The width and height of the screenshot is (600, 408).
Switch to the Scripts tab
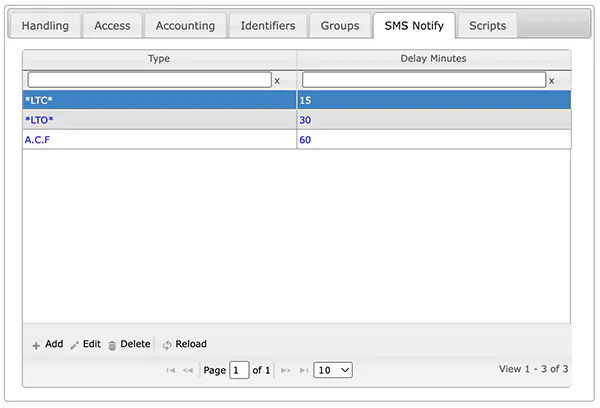pyautogui.click(x=488, y=26)
